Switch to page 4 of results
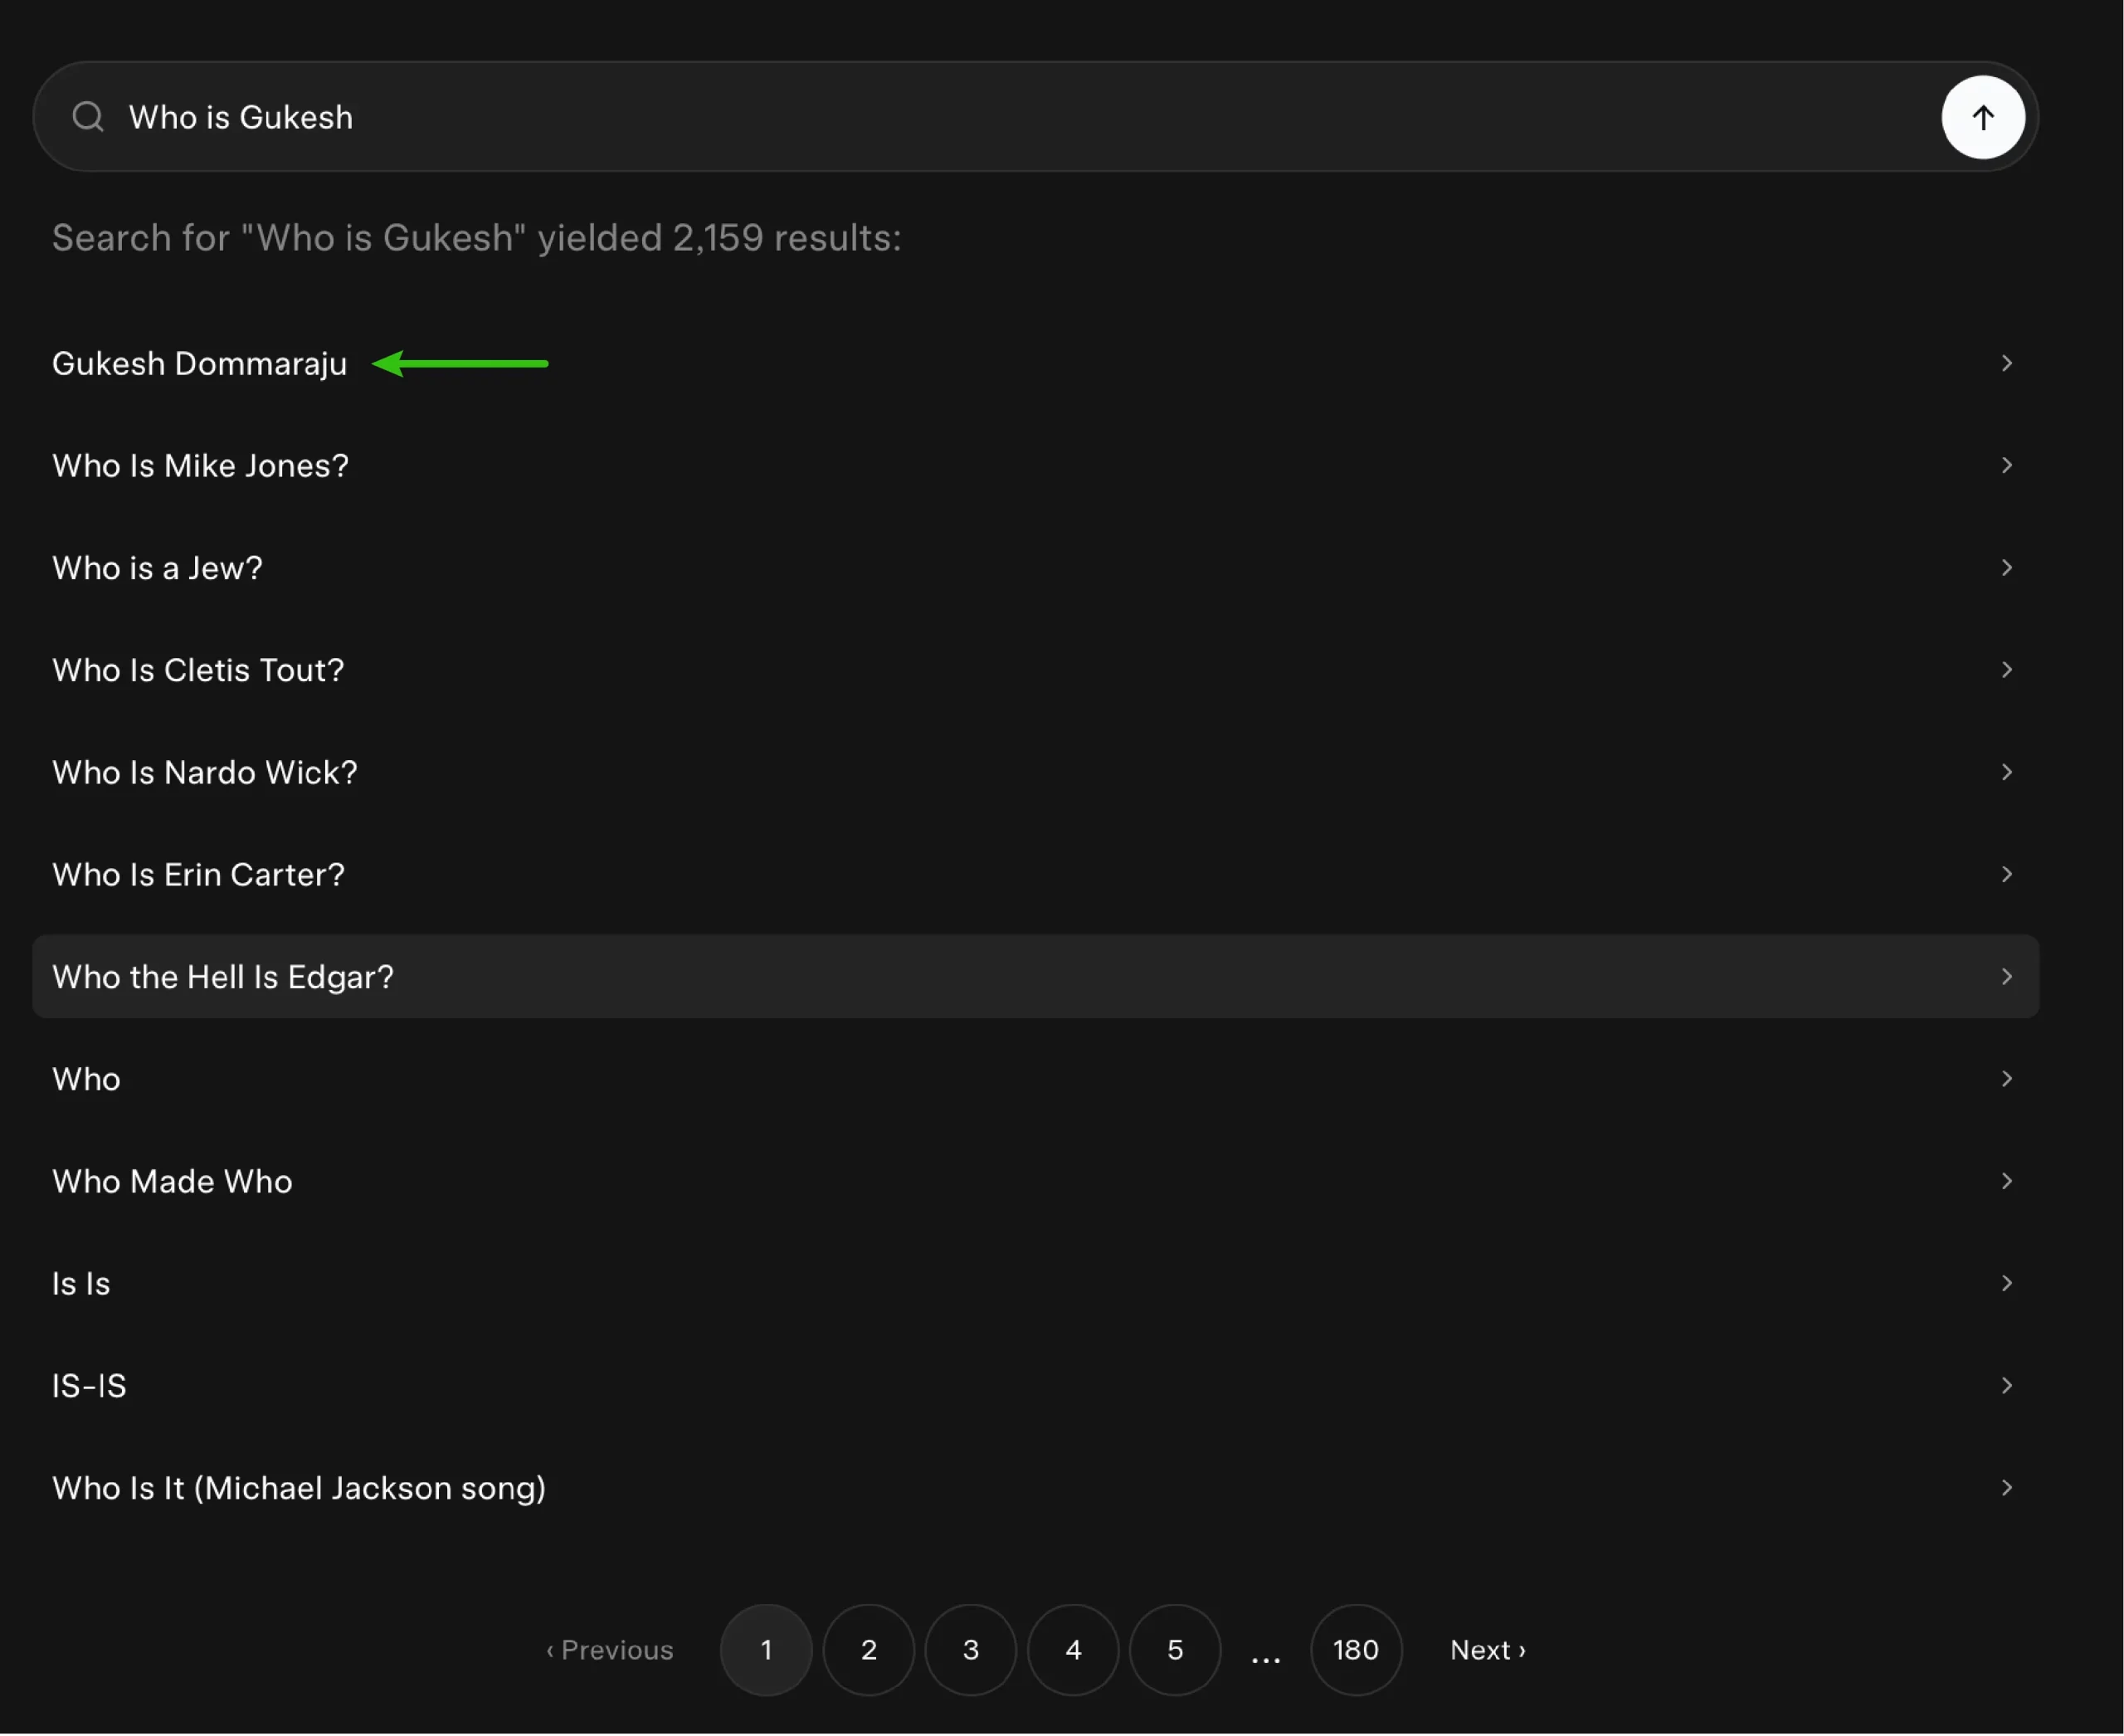 point(1072,1650)
